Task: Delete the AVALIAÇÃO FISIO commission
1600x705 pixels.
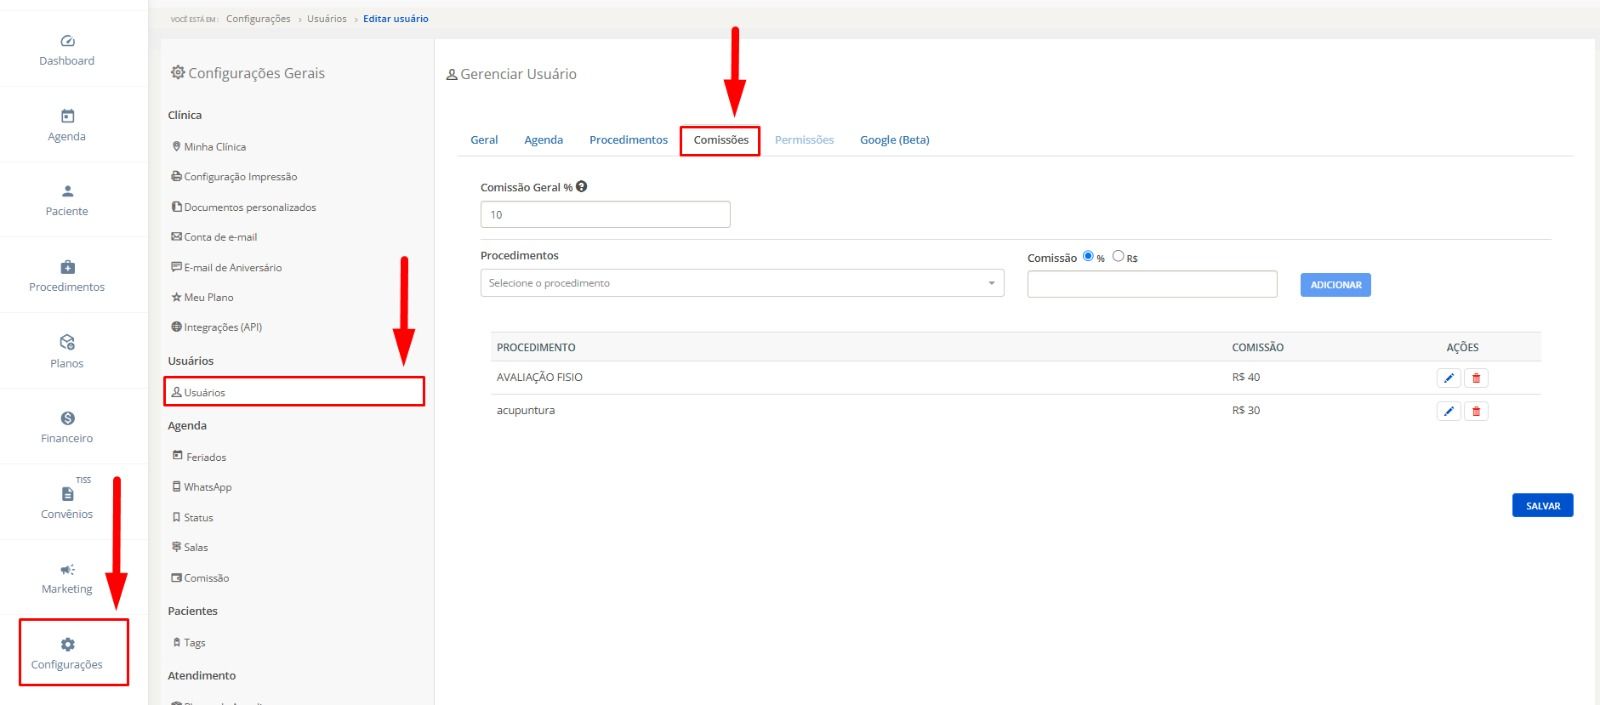Action: 1476,378
